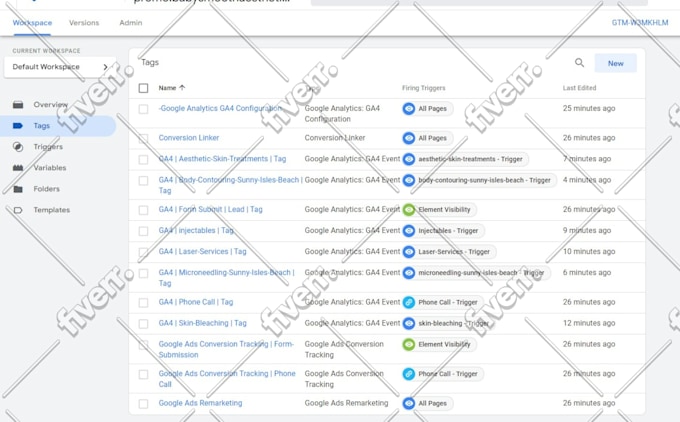
Task: Check the GA4 Microneedling row checkbox
Action: click(x=144, y=273)
